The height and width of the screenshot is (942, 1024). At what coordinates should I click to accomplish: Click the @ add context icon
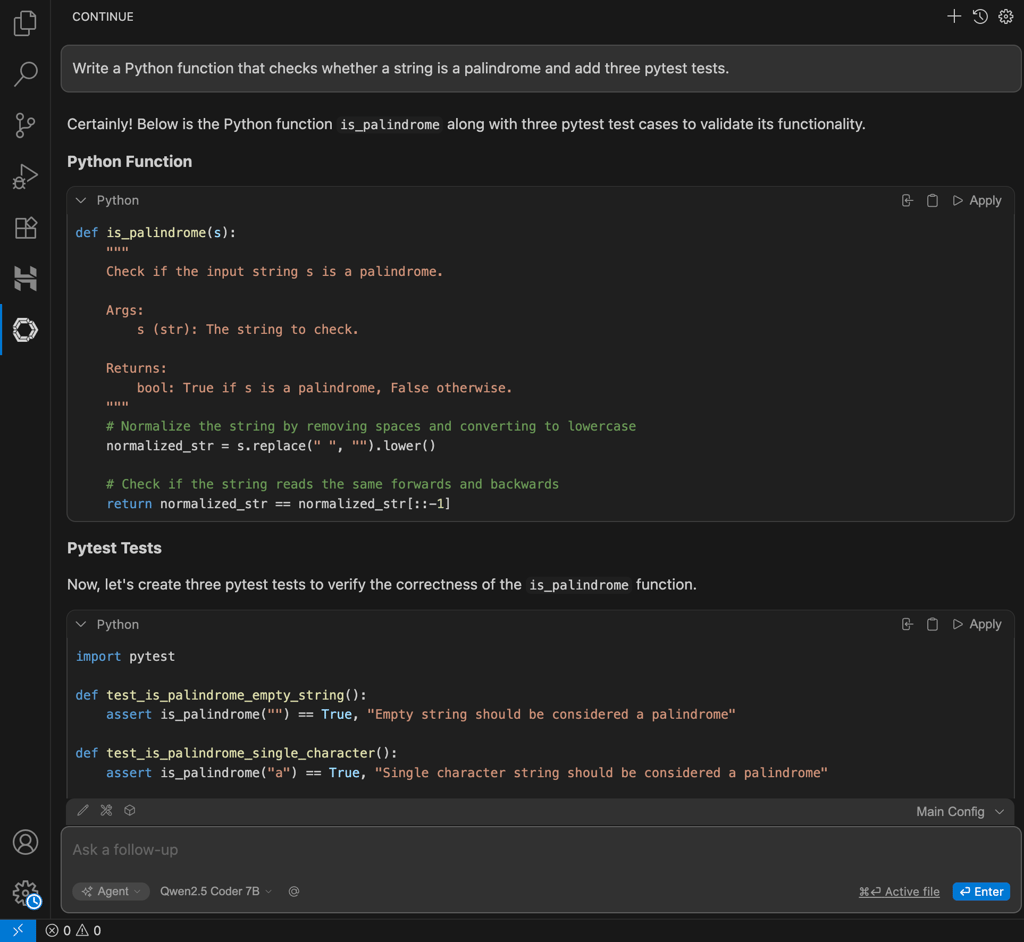[294, 891]
